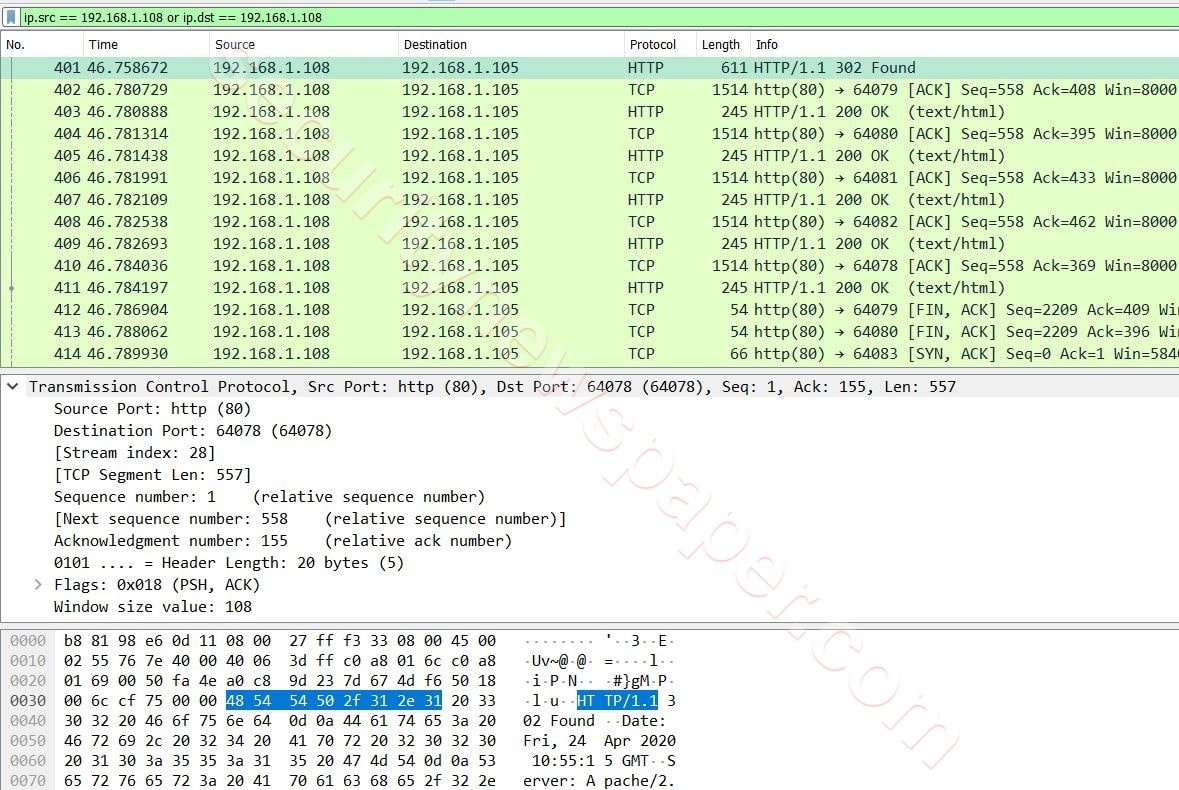The width and height of the screenshot is (1179, 790).
Task: Expand the Flags: 0x018 (PSH, ACK) field
Action: click(36, 584)
